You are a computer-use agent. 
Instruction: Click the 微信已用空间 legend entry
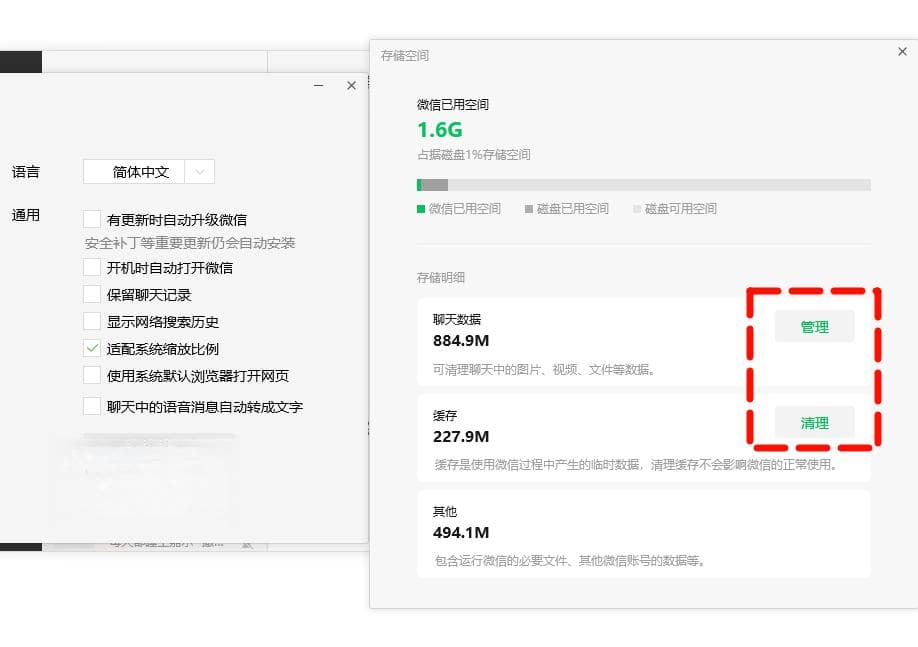(x=459, y=208)
